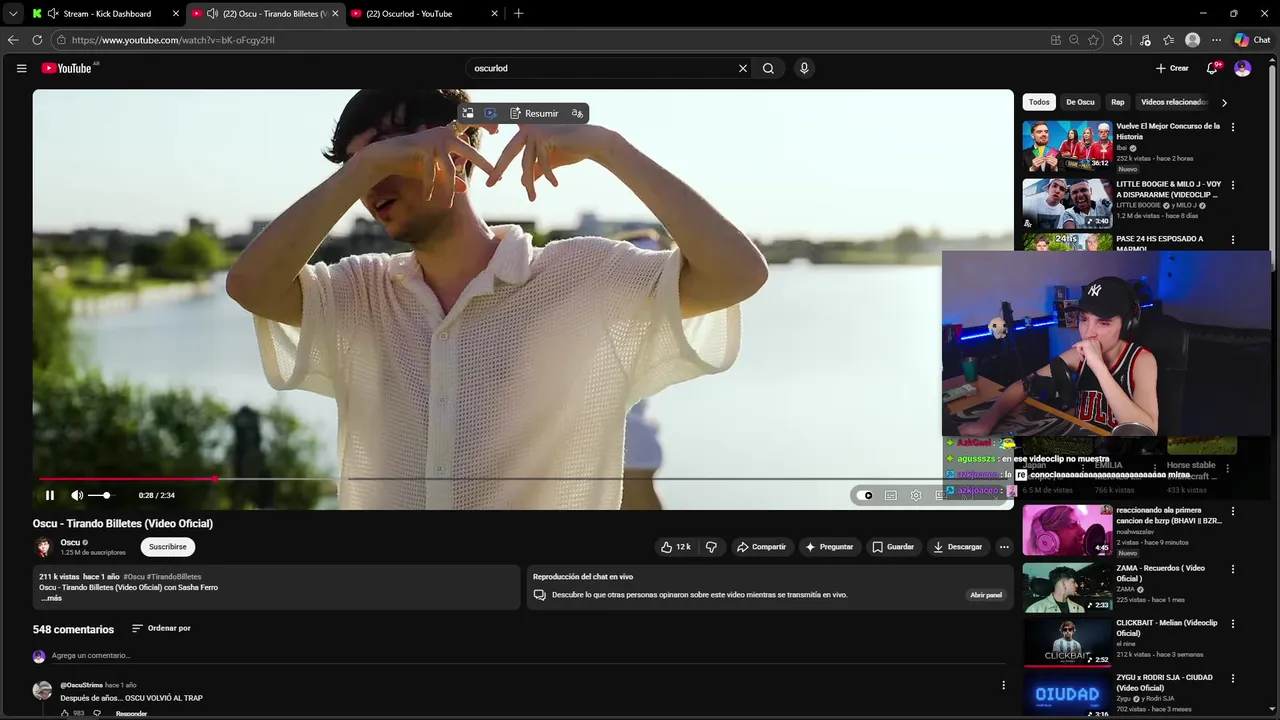Open options for ZAMA - Recuerdos video
Viewport: 1280px width, 720px height.
pyautogui.click(x=1232, y=569)
